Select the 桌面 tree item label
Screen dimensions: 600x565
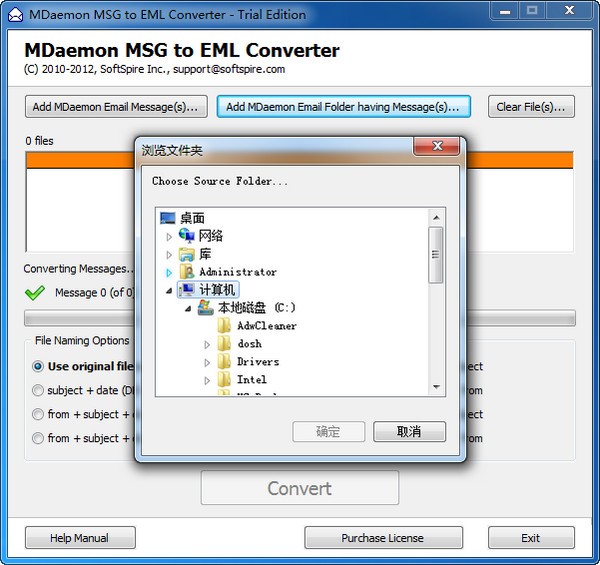pos(192,218)
